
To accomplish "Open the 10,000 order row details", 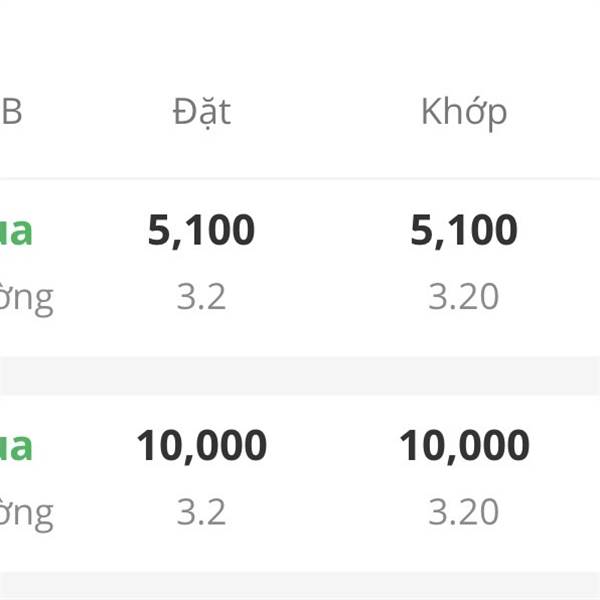I will [x=330, y=480].
